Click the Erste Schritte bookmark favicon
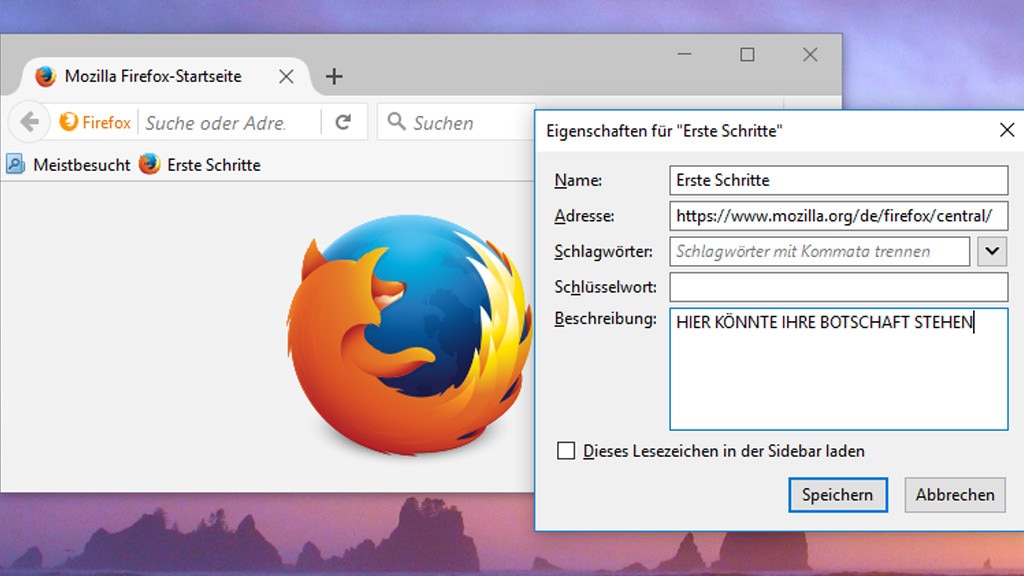This screenshot has width=1024, height=576. click(x=149, y=164)
